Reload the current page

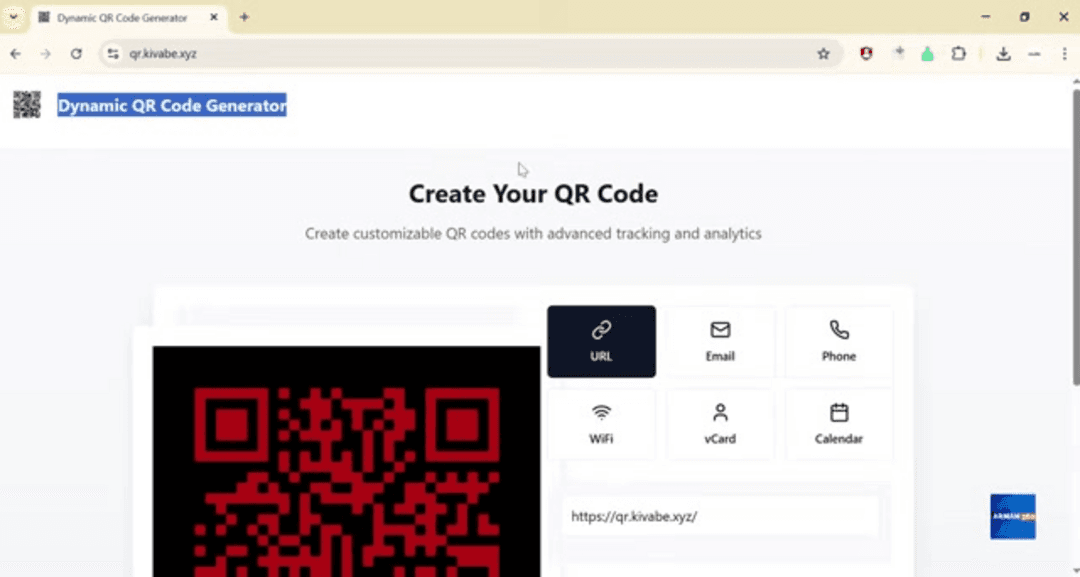(77, 54)
